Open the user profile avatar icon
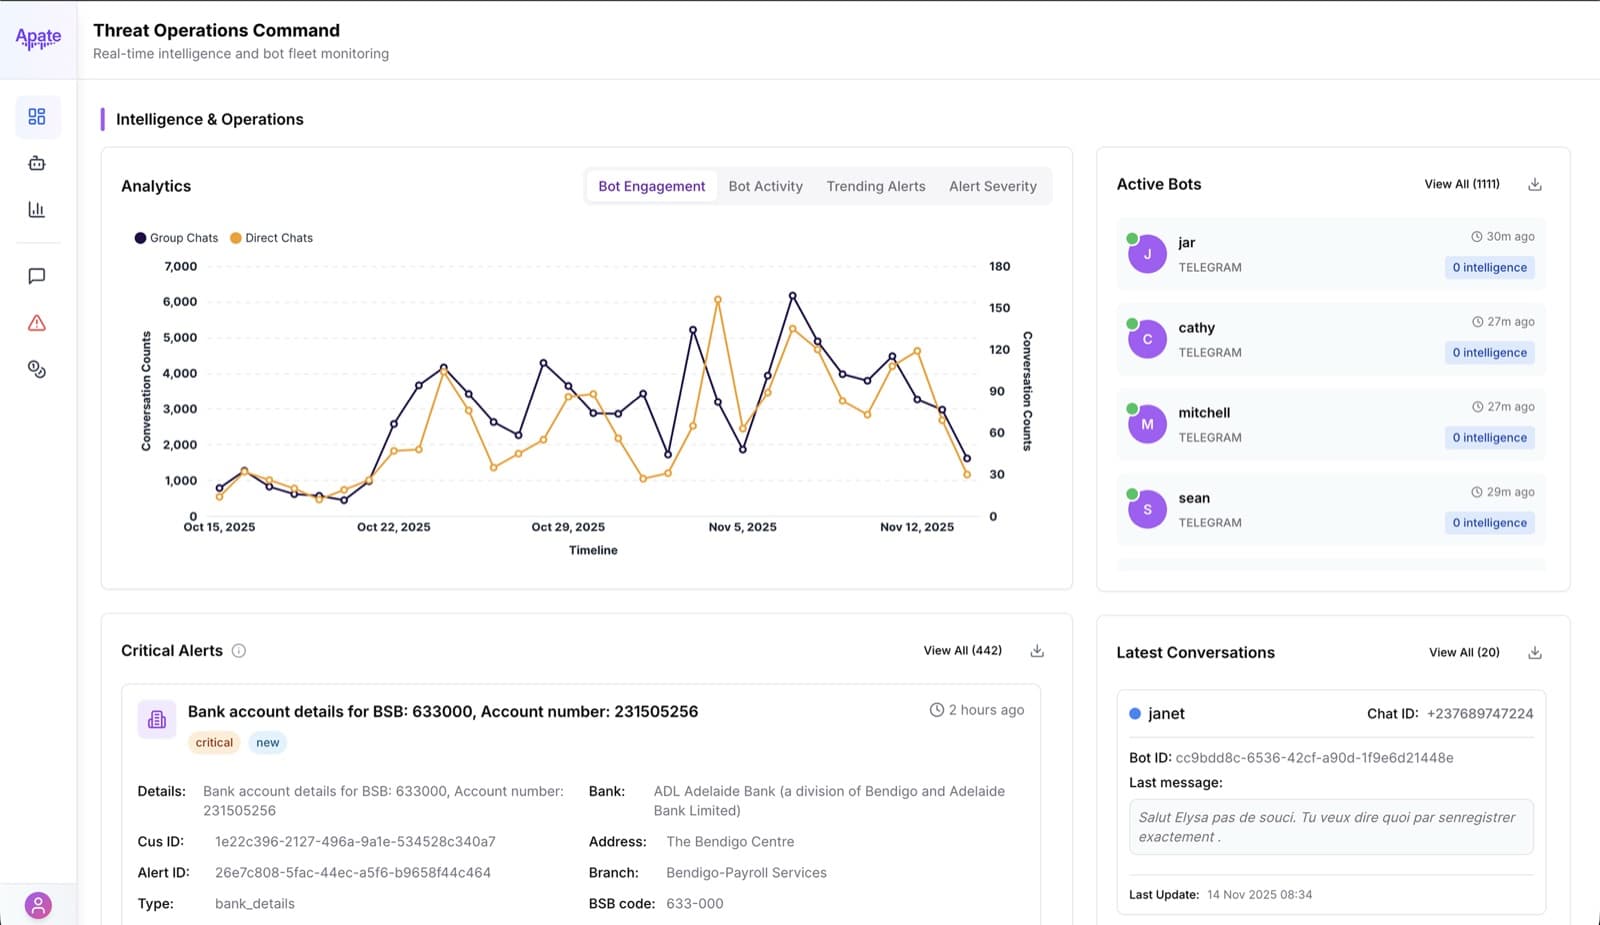Viewport: 1600px width, 925px height. coord(38,906)
